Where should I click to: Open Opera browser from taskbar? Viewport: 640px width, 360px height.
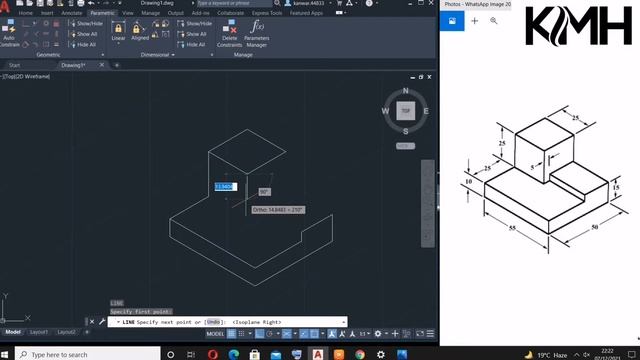213,354
